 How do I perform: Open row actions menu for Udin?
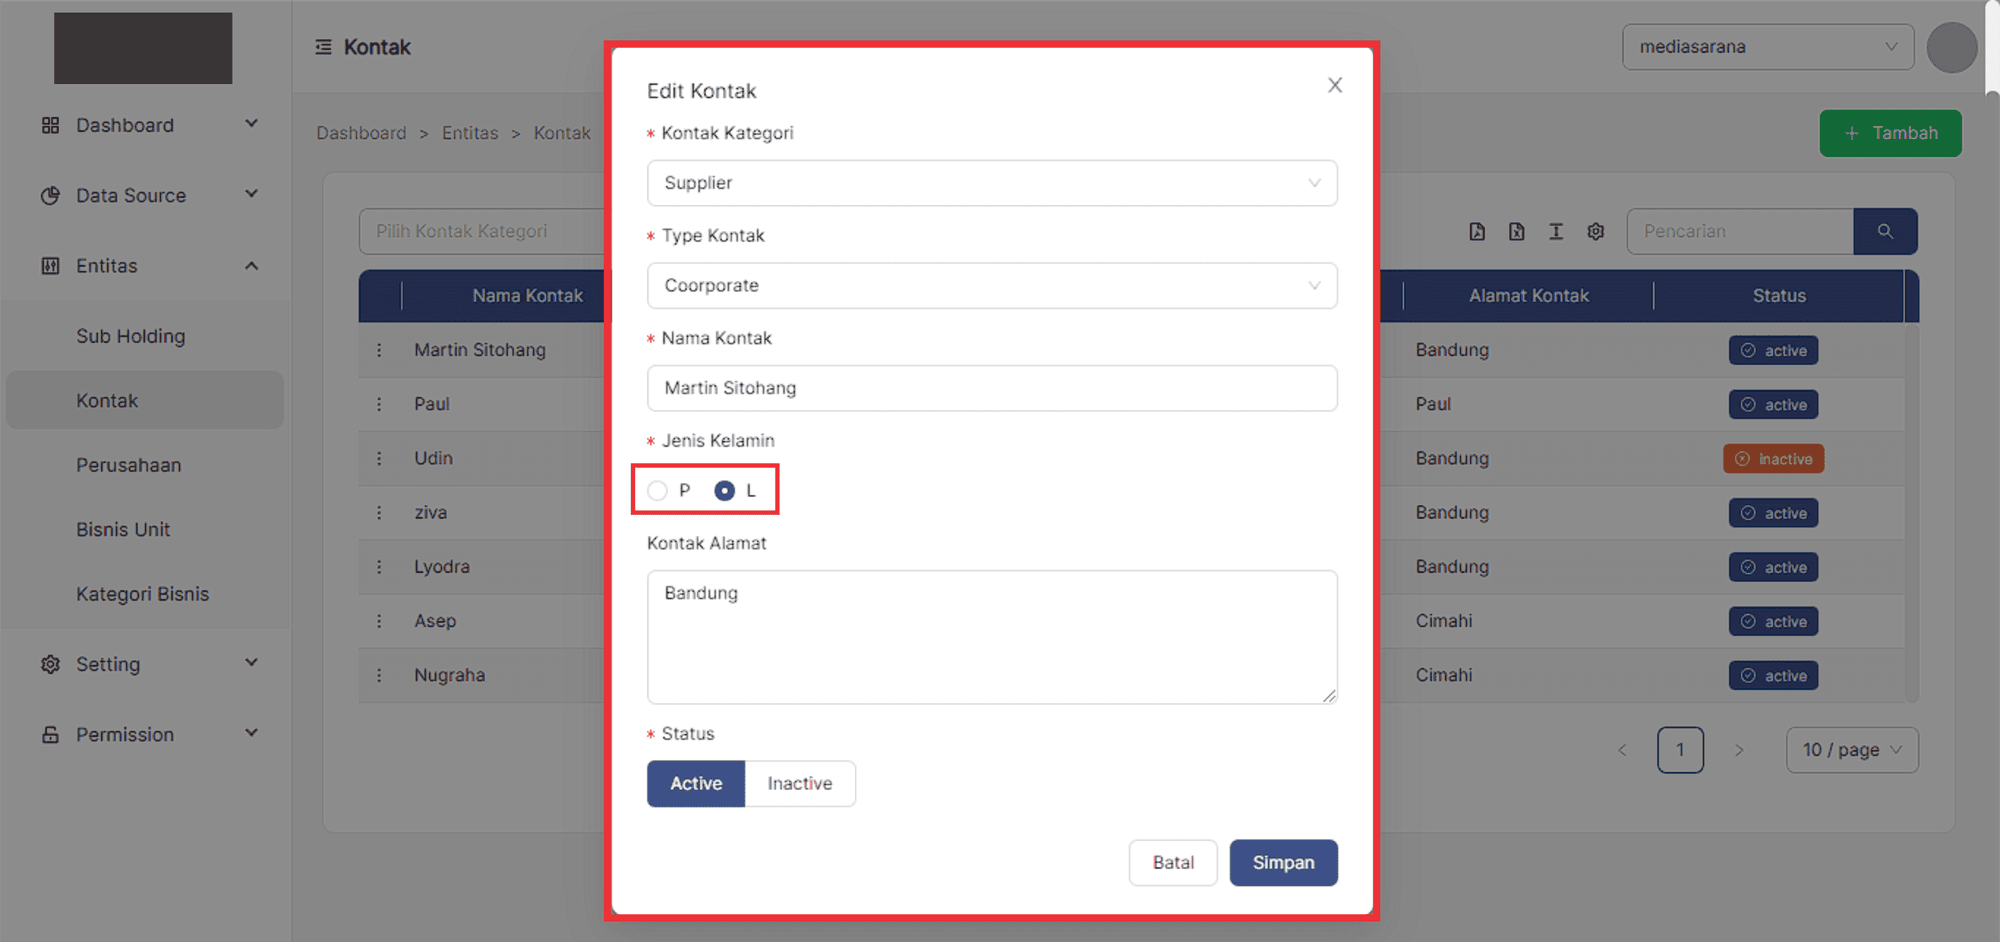click(x=379, y=459)
